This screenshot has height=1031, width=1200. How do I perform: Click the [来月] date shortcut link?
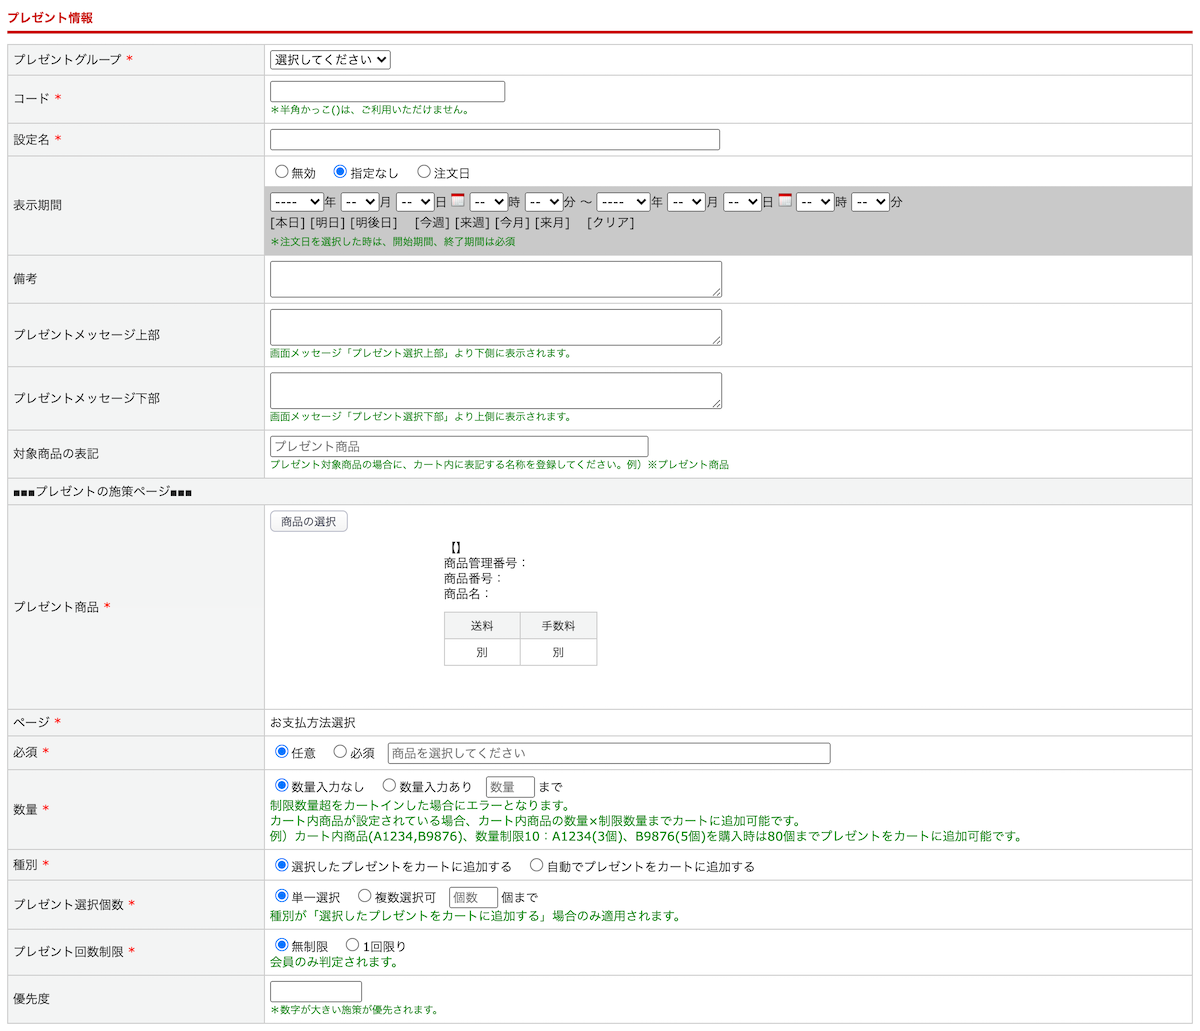(552, 223)
